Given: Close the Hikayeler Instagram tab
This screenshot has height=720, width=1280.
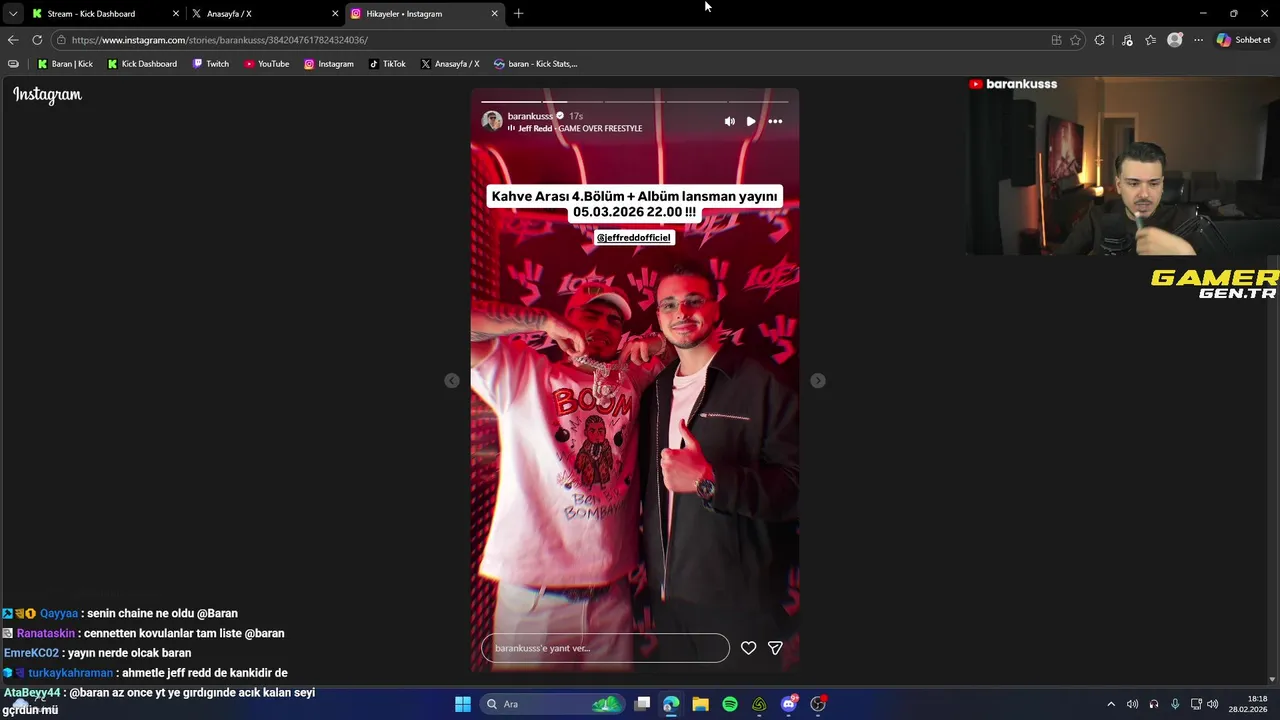Looking at the screenshot, I should tap(494, 14).
